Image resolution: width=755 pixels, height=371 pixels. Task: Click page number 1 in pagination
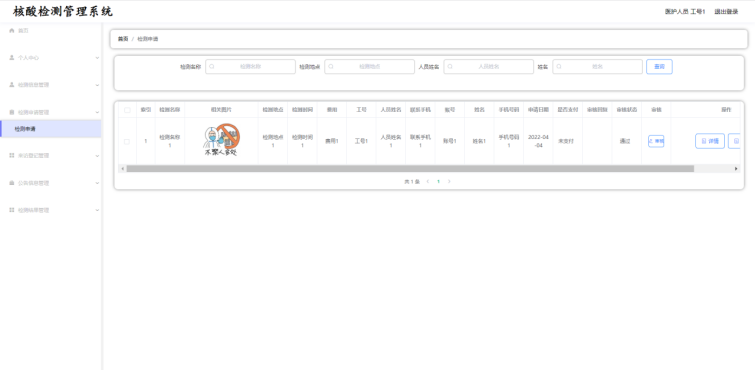438,181
